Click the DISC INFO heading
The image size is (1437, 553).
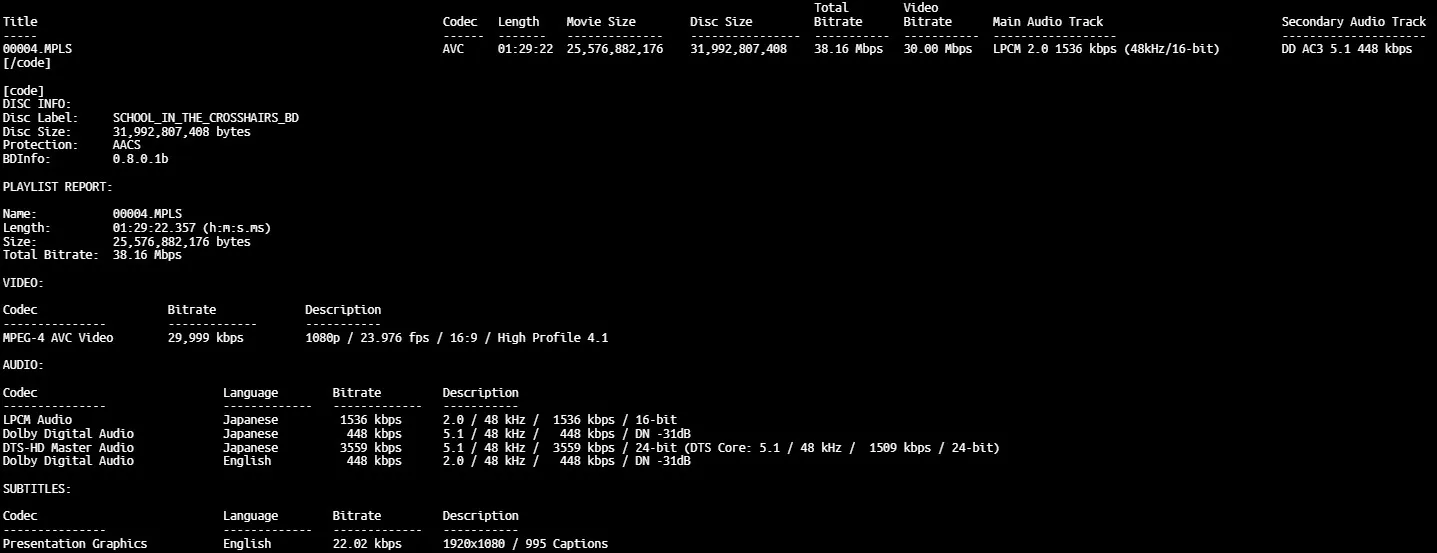tap(37, 104)
